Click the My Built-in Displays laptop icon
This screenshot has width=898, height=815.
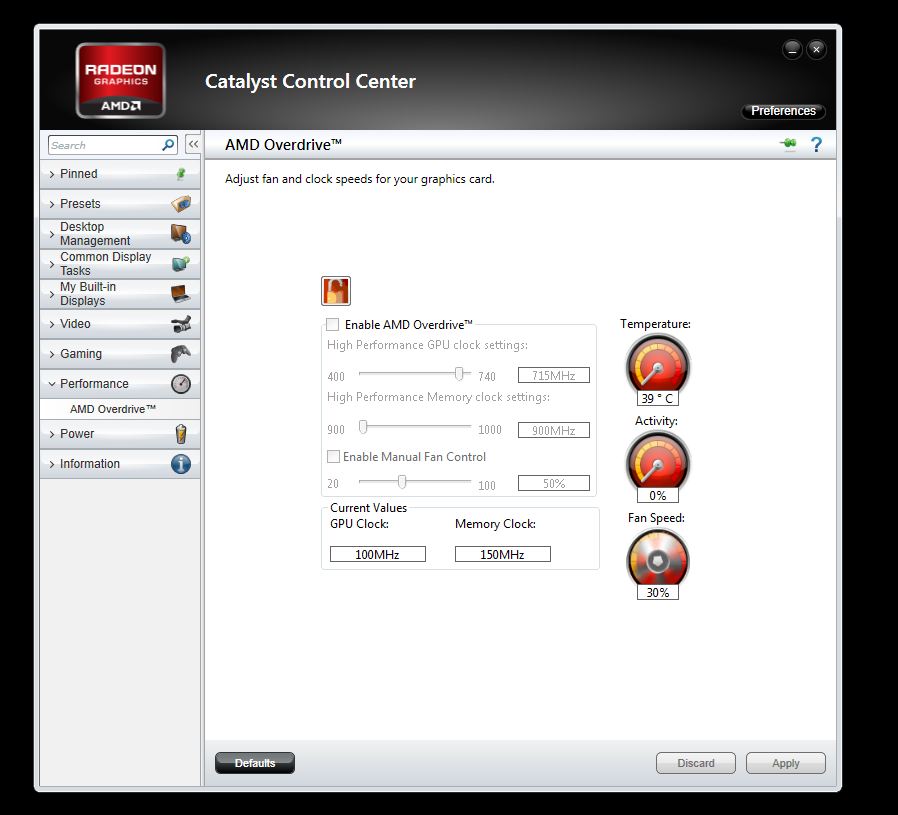point(181,294)
